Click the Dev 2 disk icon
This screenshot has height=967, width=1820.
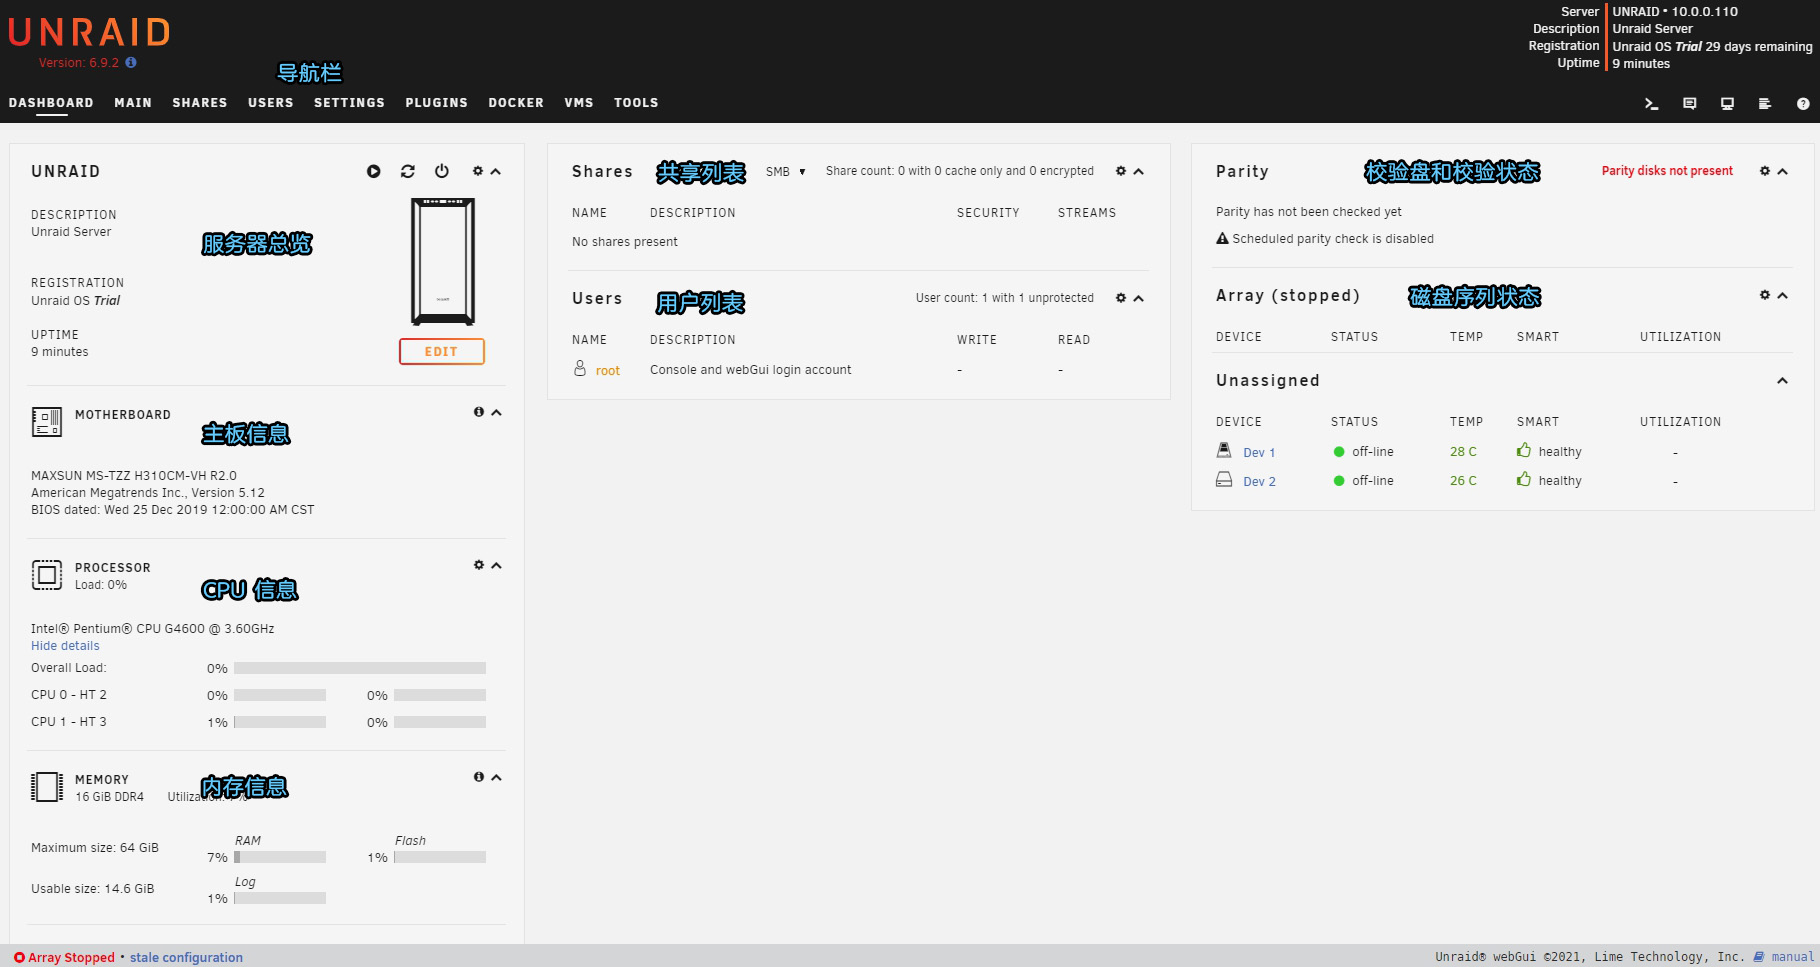pyautogui.click(x=1224, y=479)
